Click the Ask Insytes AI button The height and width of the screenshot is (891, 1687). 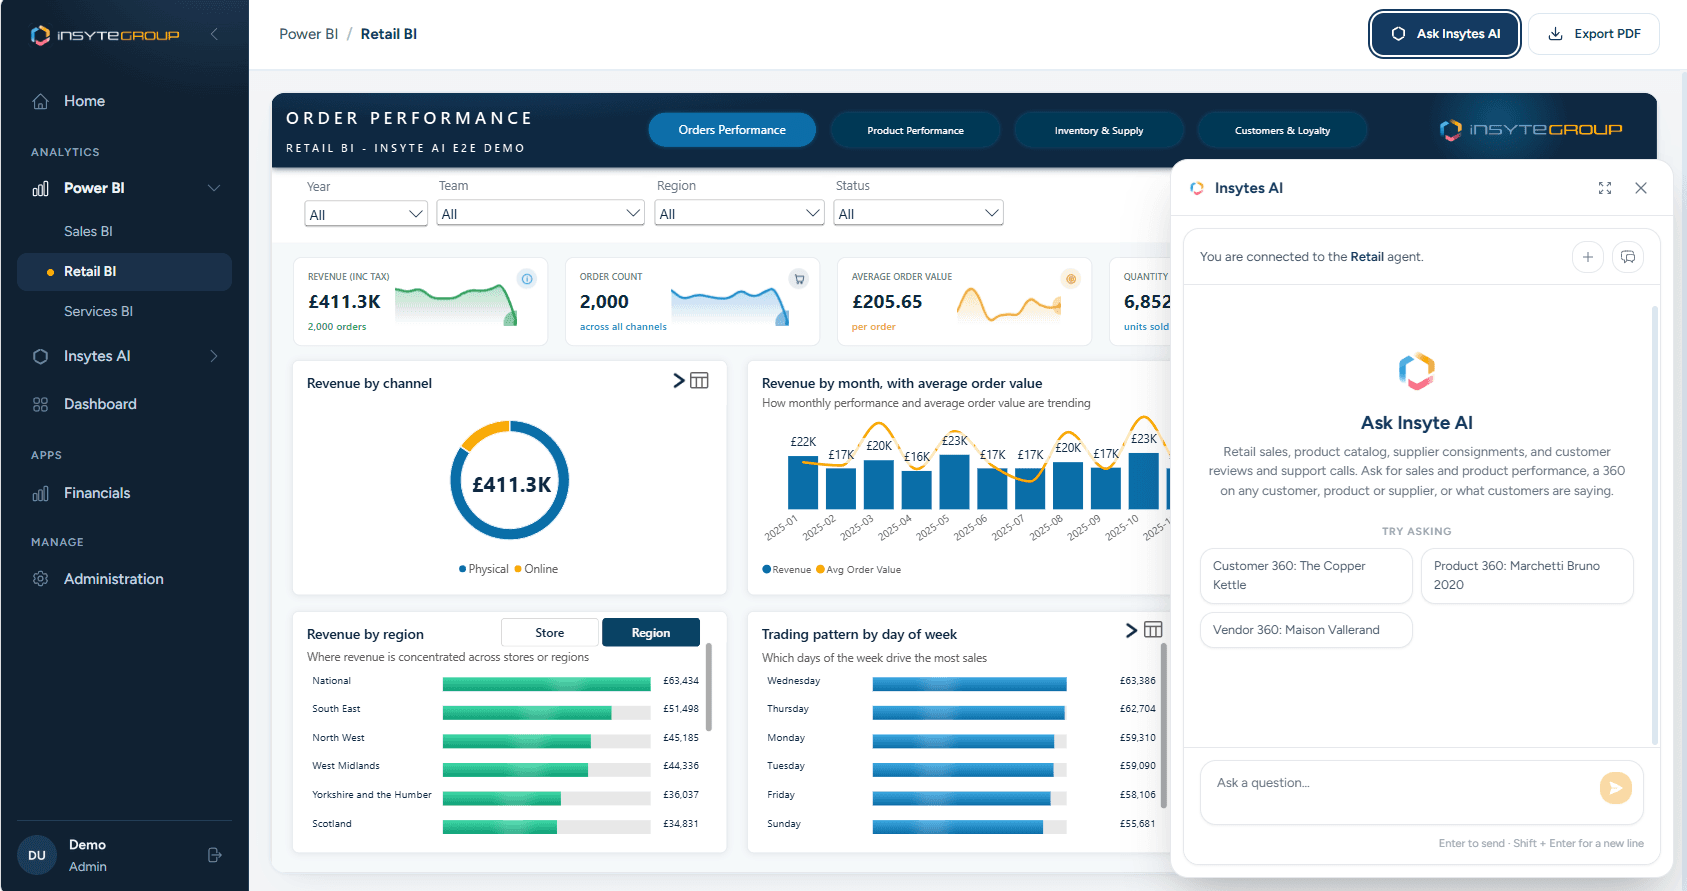1445,34
